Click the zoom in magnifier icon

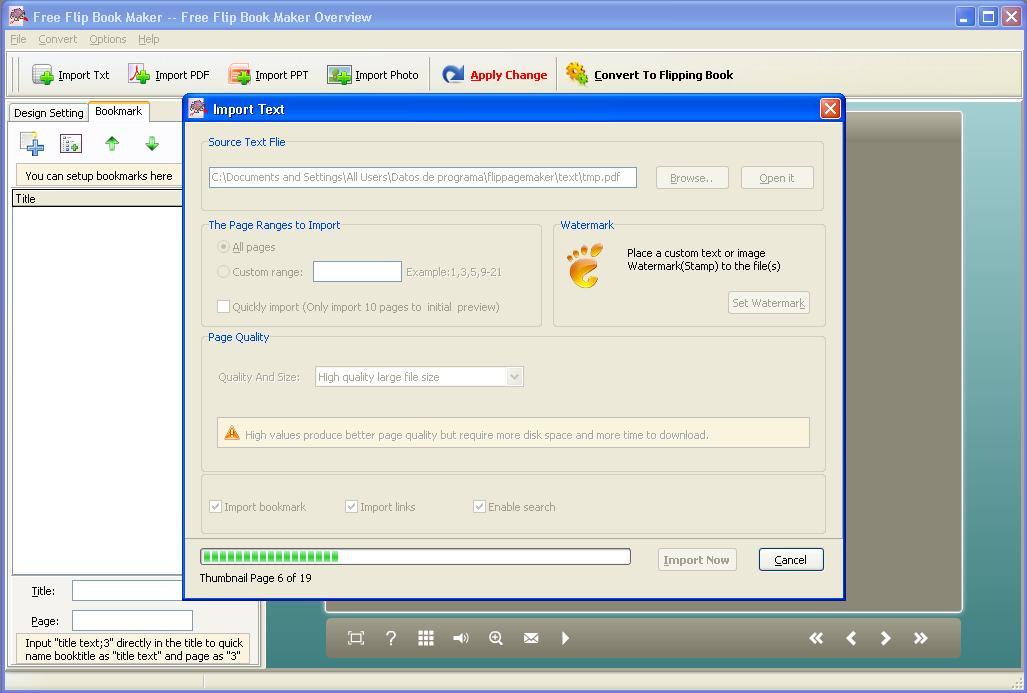(496, 638)
